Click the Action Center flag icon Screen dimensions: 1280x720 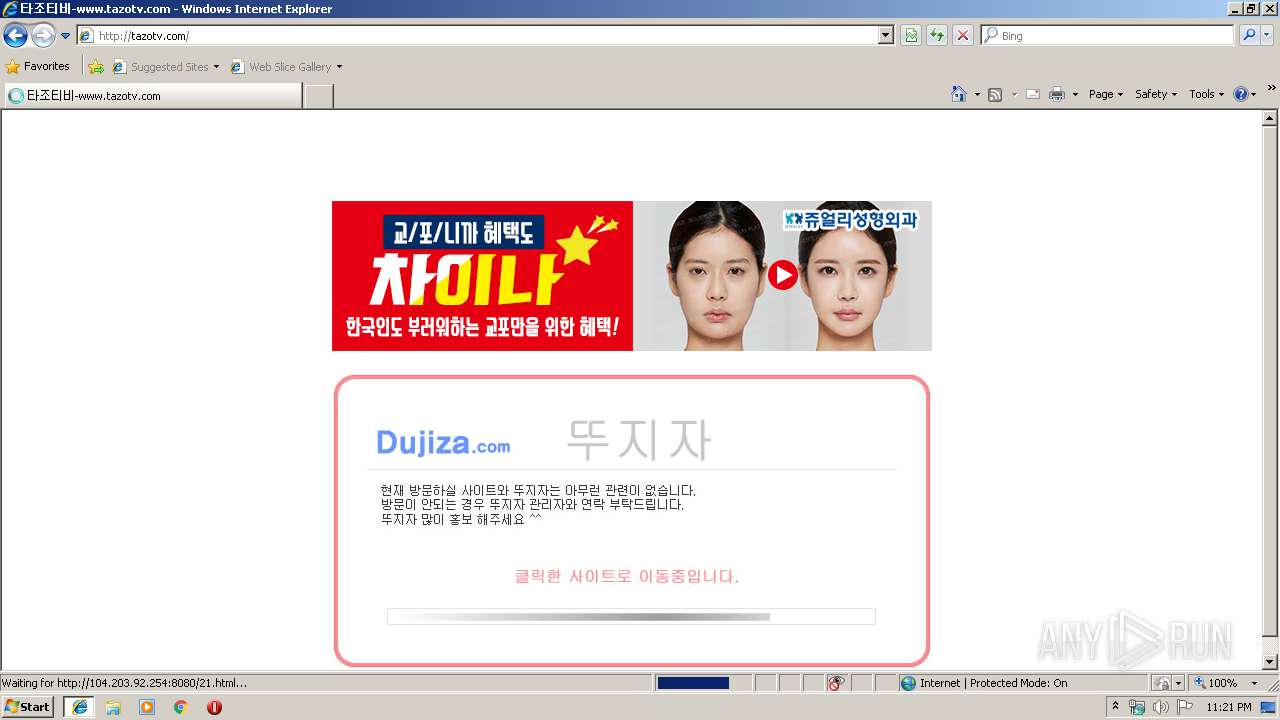[1185, 707]
